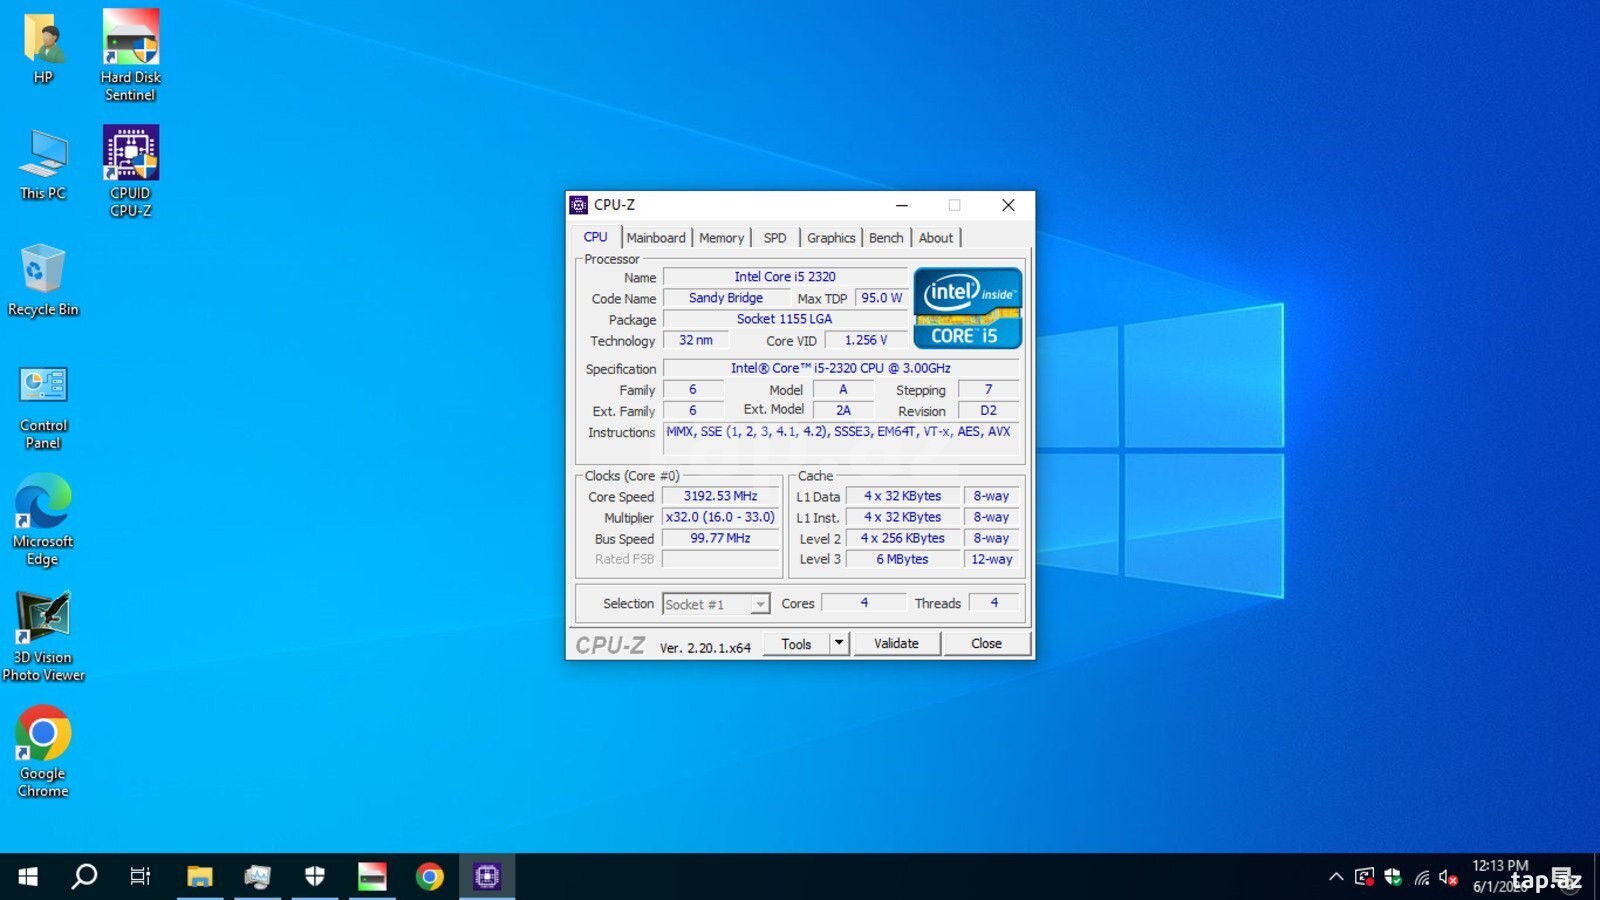Click the Stepping value '7'
Image resolution: width=1600 pixels, height=900 pixels.
(x=989, y=389)
